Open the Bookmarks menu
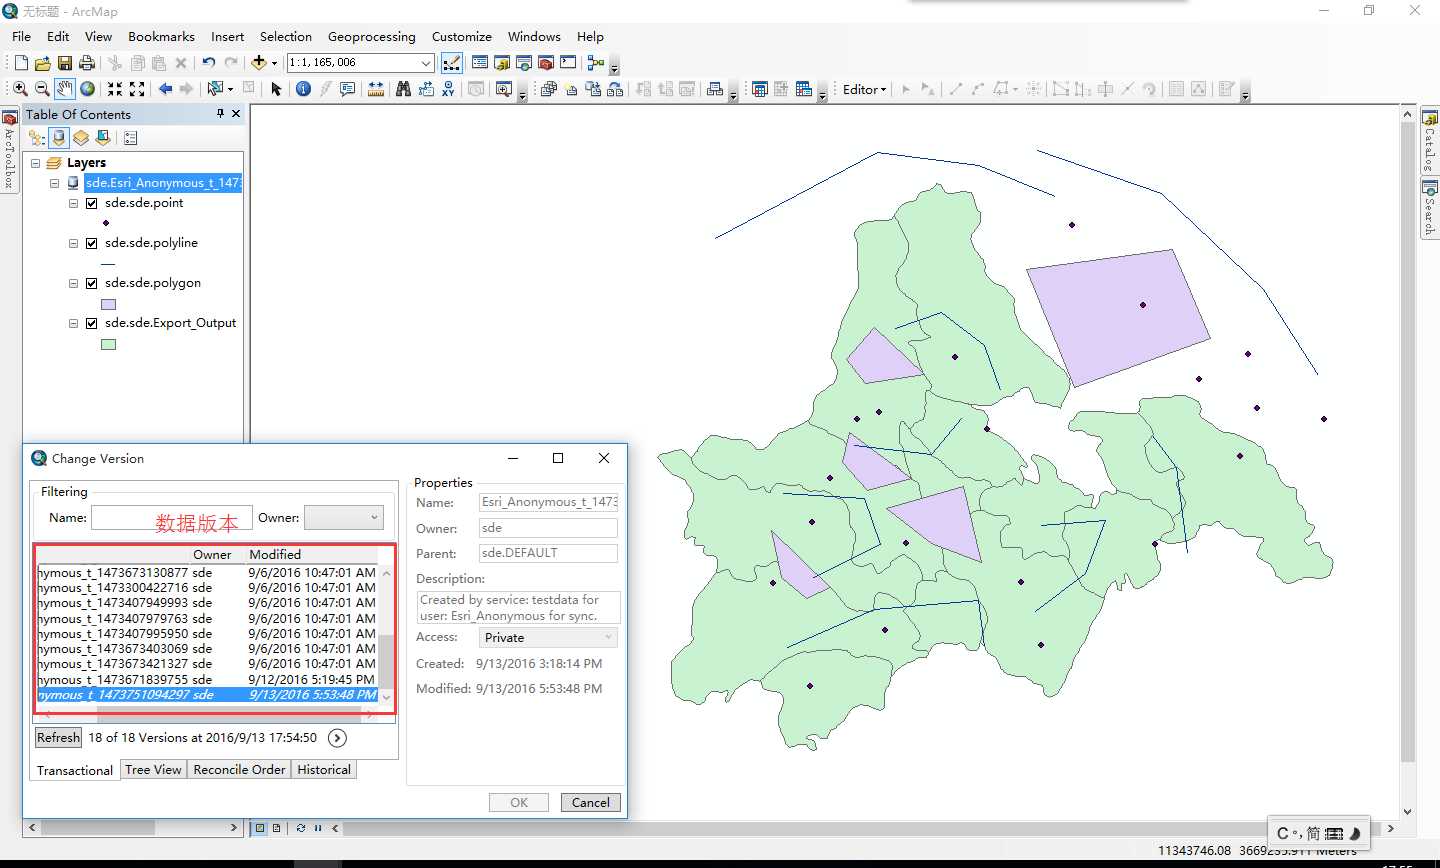Image resolution: width=1440 pixels, height=868 pixels. point(161,36)
